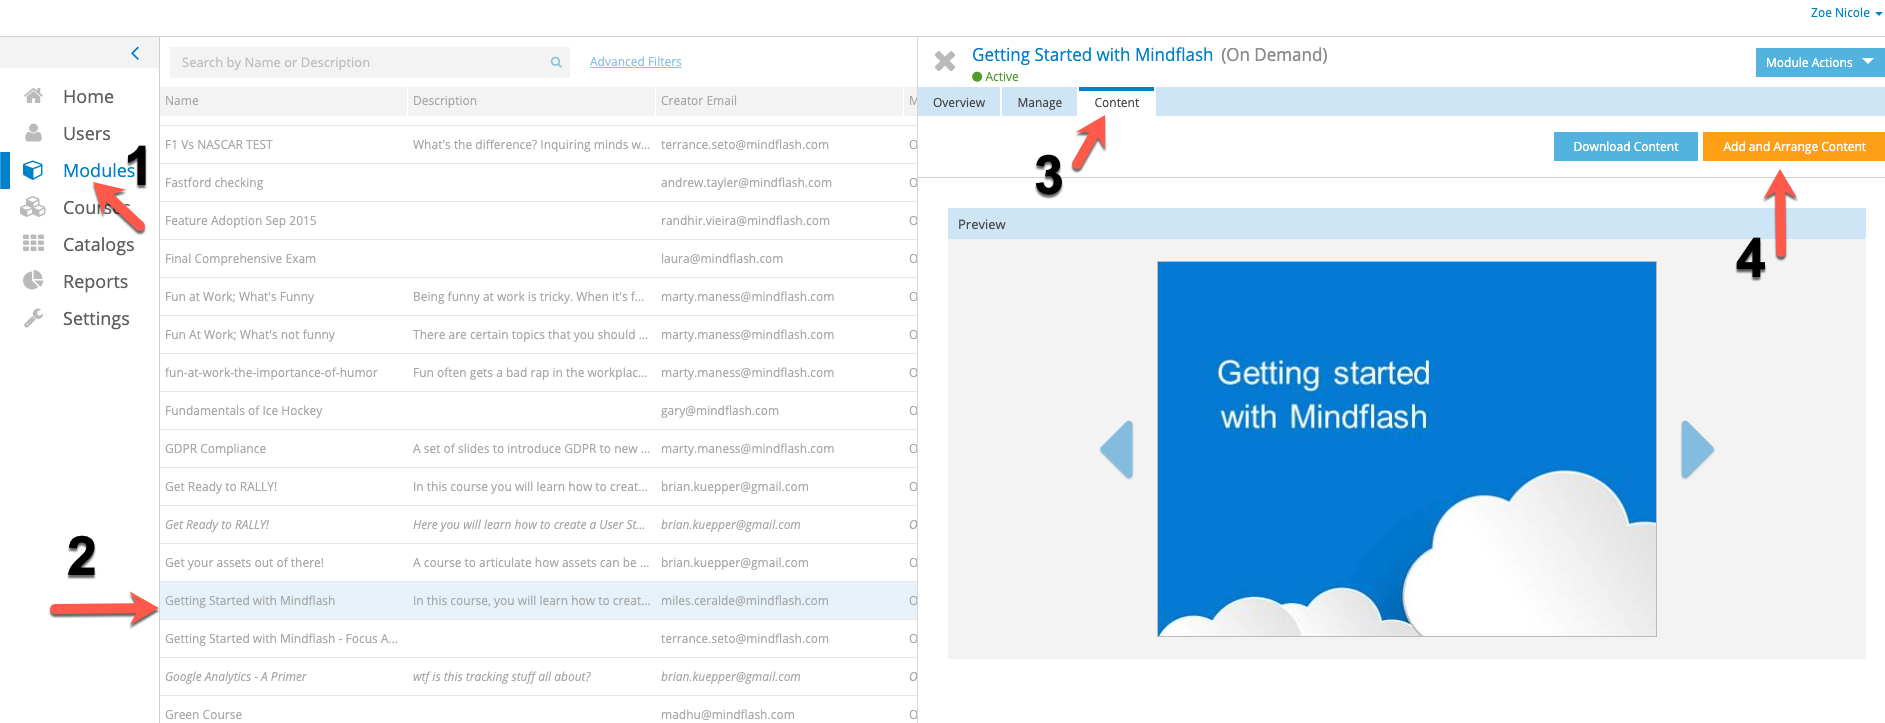The height and width of the screenshot is (723, 1885).
Task: Click madhu@mindflash.com email cell
Action: pos(728,715)
